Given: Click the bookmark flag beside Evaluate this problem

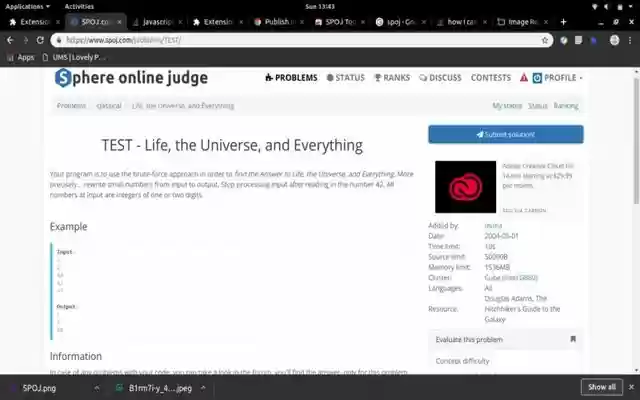Looking at the screenshot, I should (573, 339).
